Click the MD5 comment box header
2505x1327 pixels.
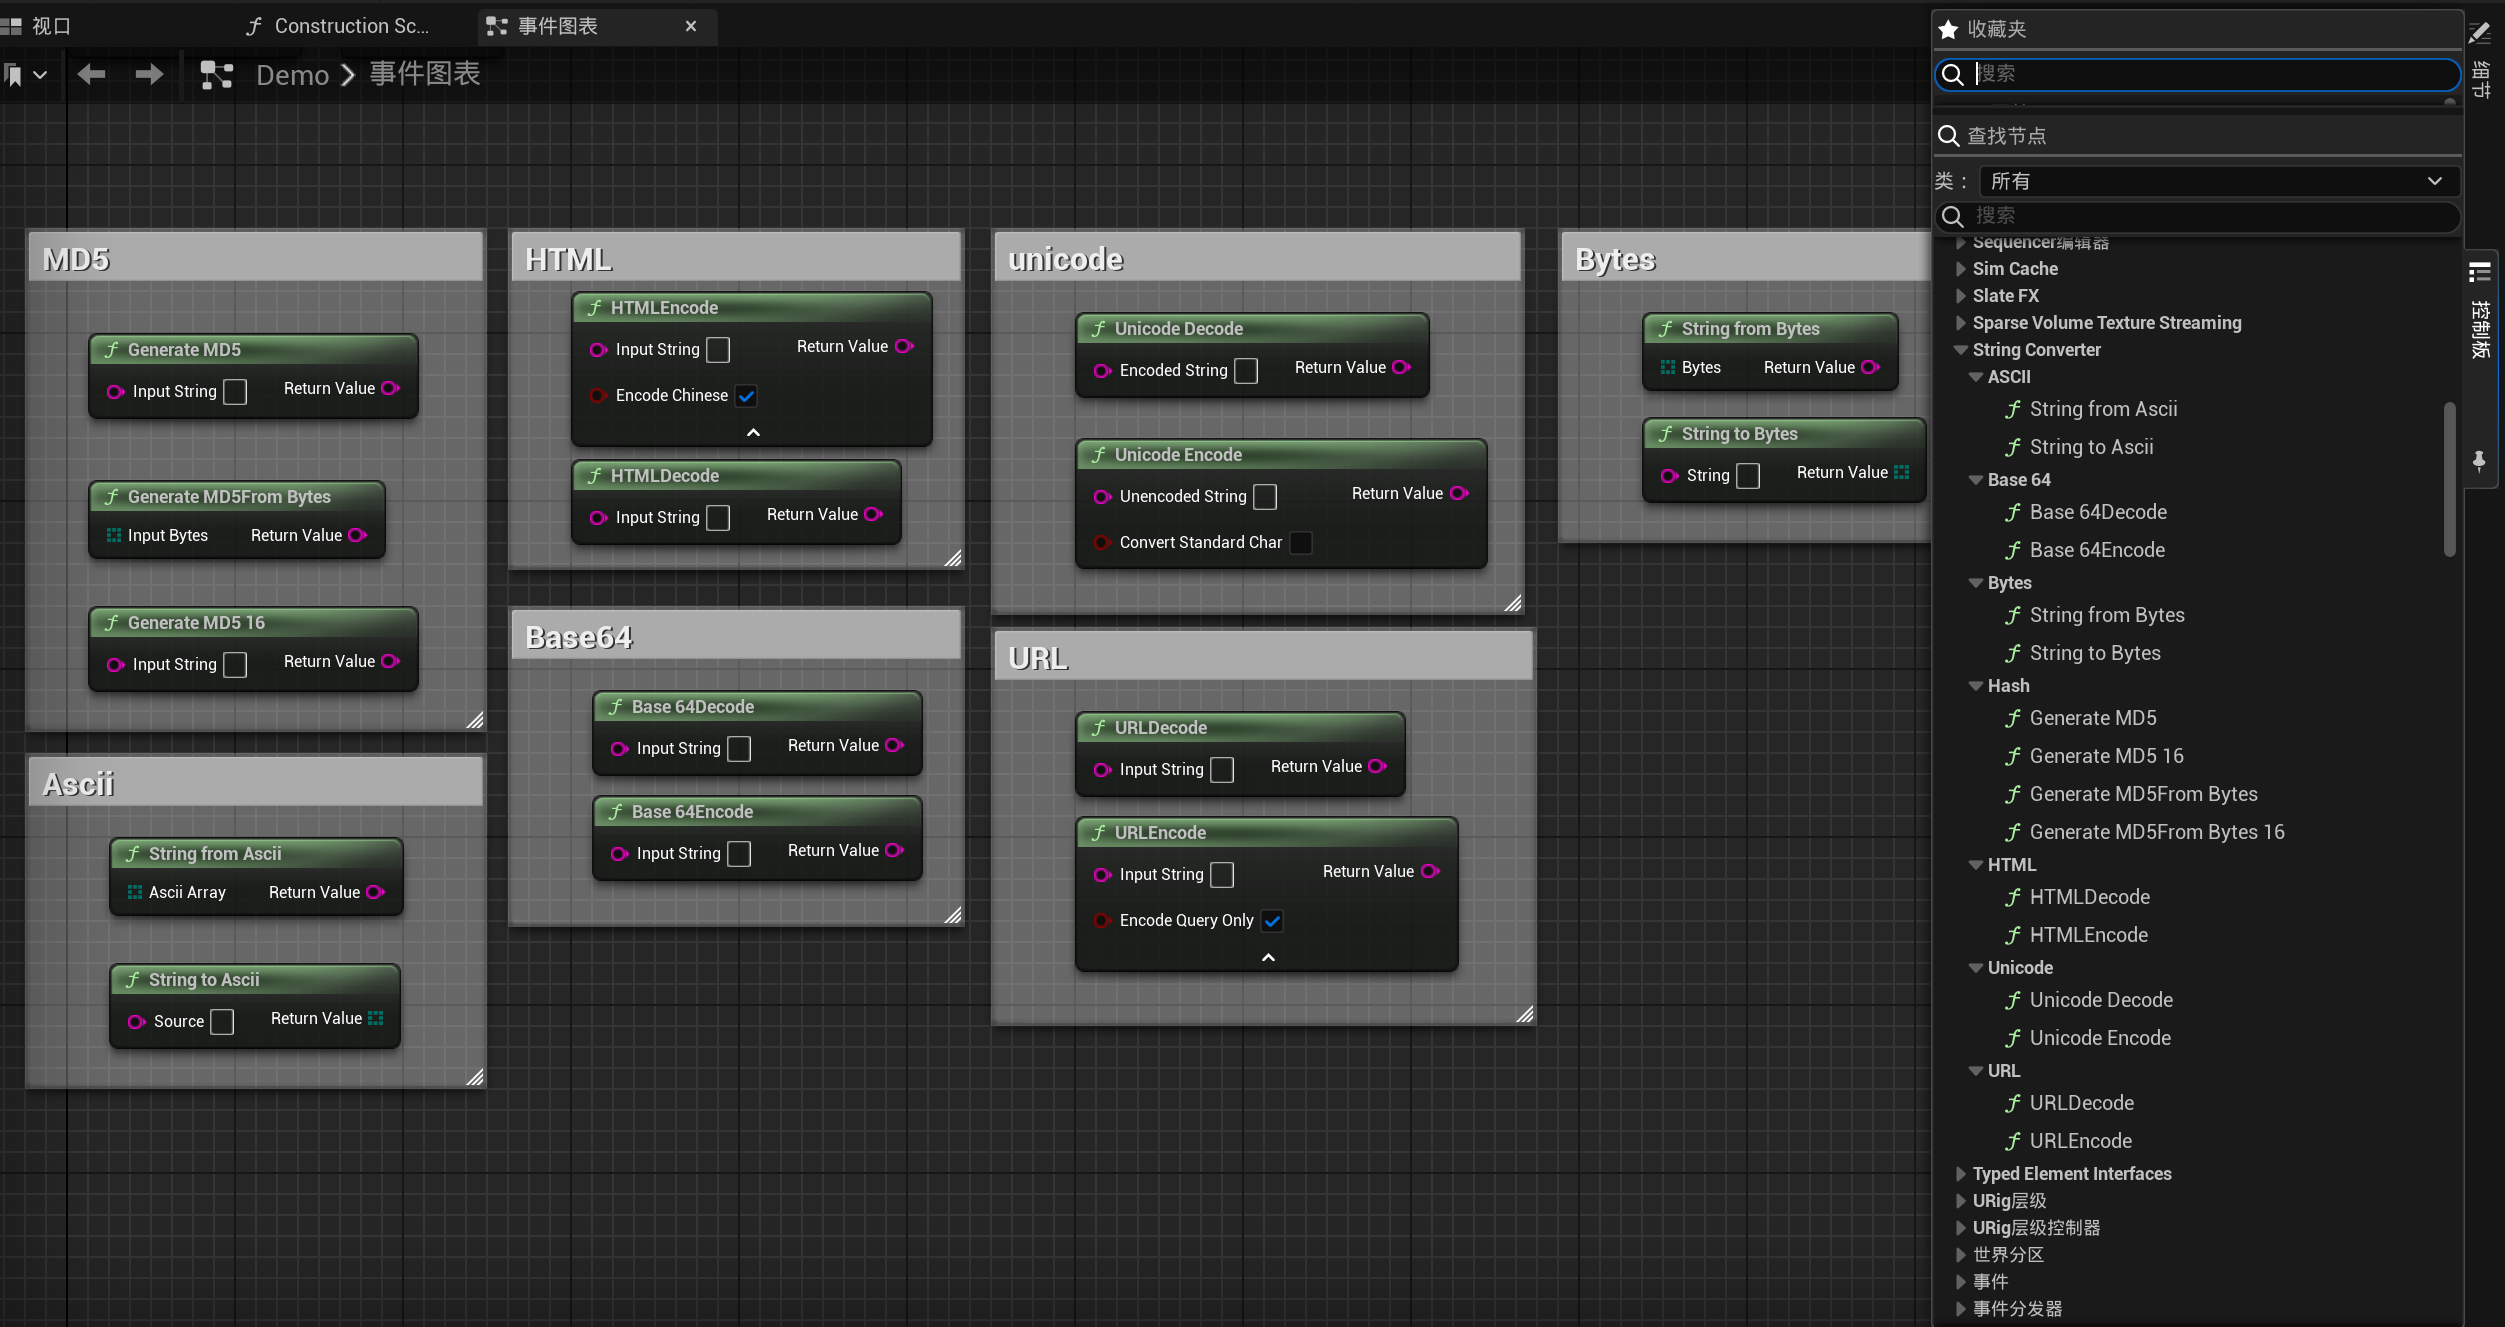[x=256, y=258]
